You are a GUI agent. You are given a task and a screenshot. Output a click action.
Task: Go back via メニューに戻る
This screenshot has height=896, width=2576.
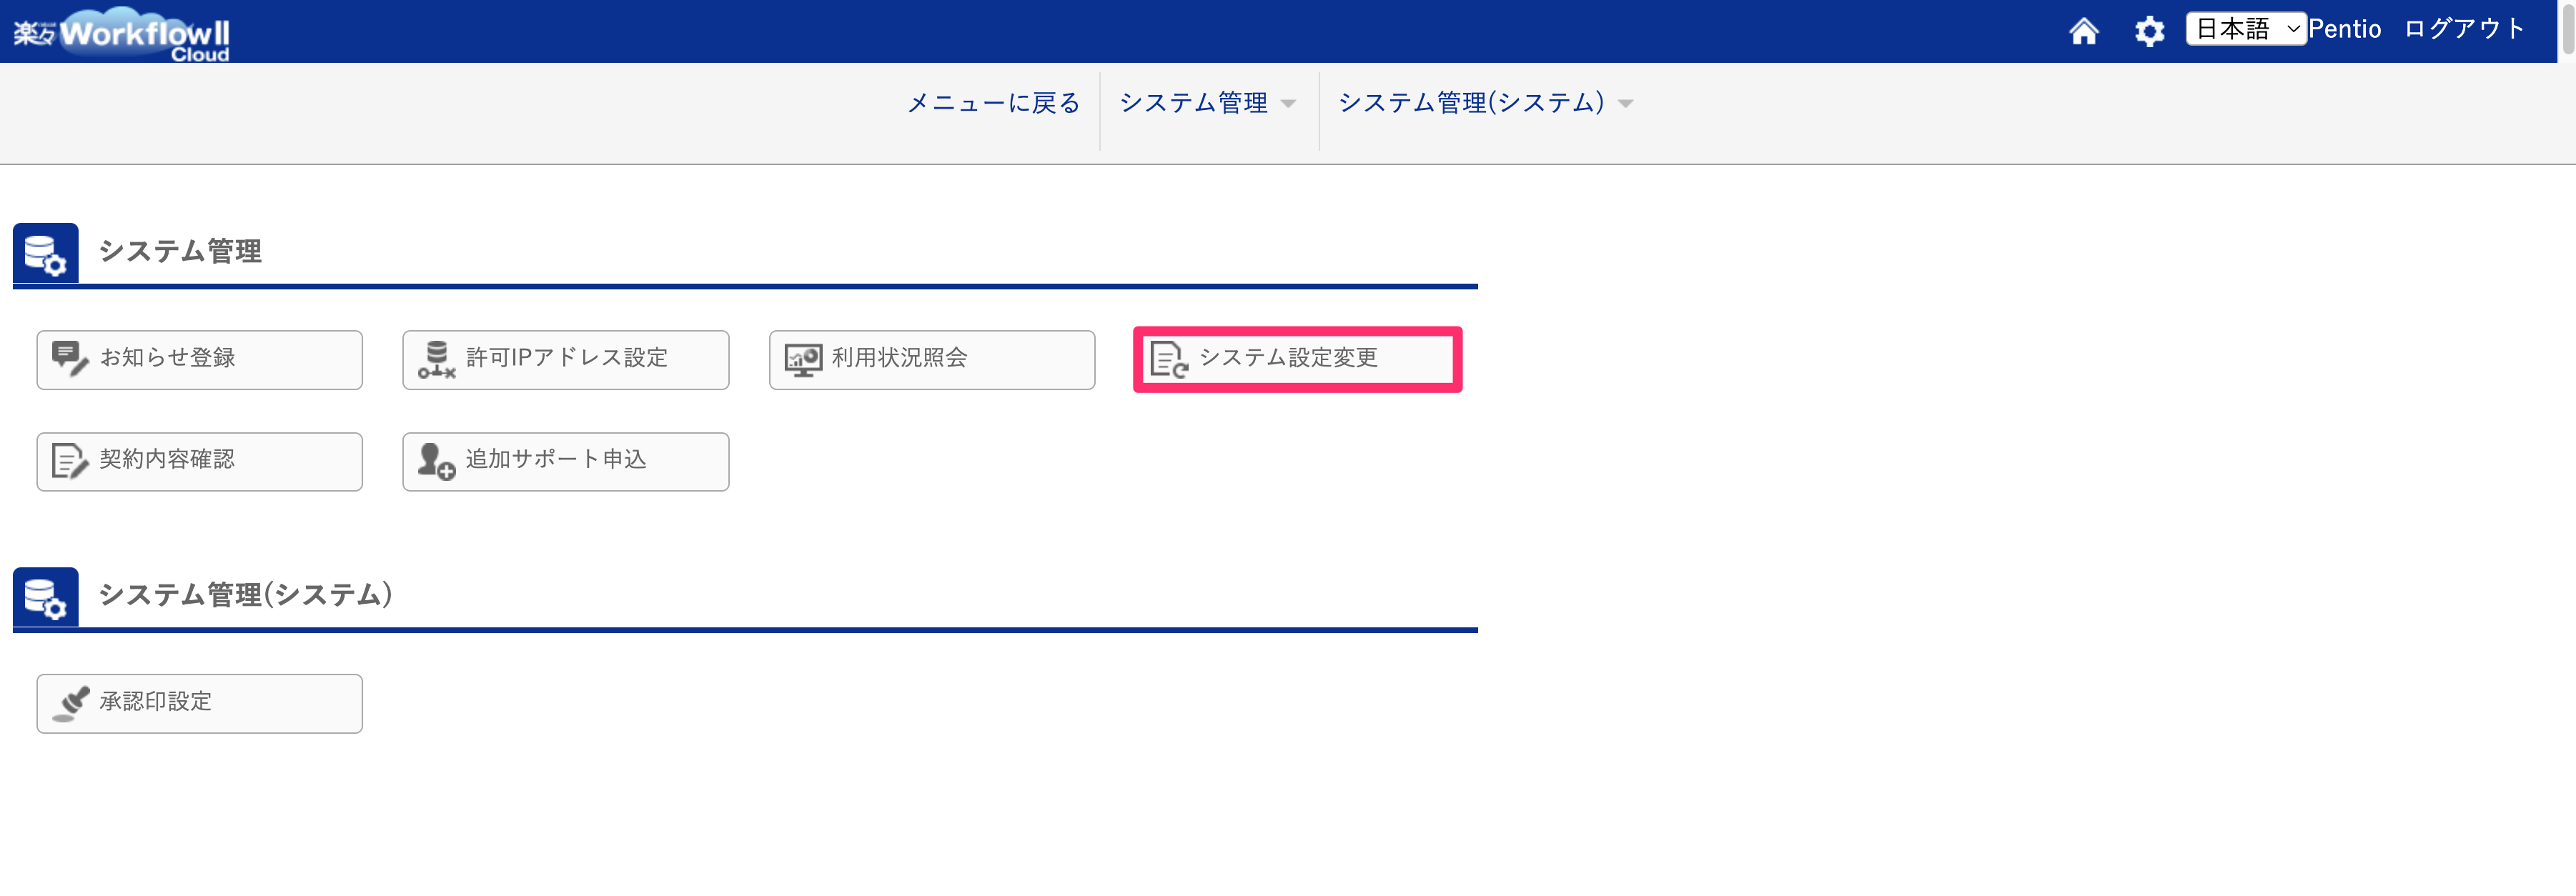pos(993,103)
